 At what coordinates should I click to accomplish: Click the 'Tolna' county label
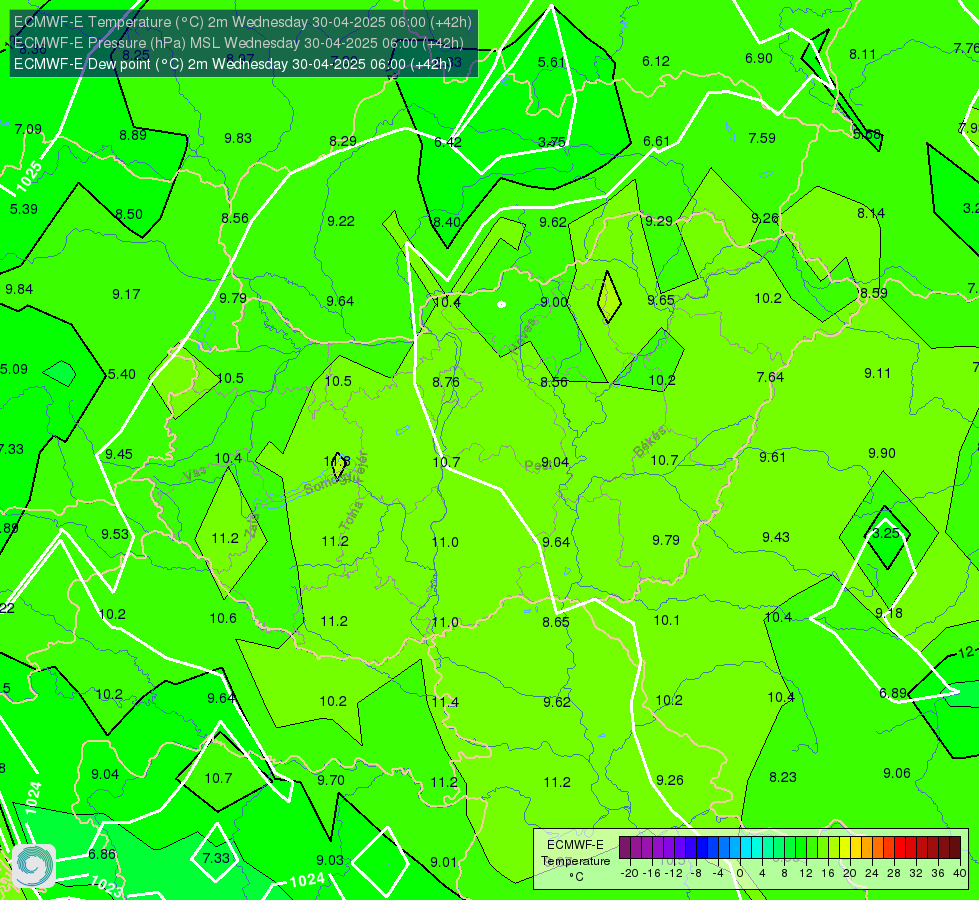(x=351, y=517)
